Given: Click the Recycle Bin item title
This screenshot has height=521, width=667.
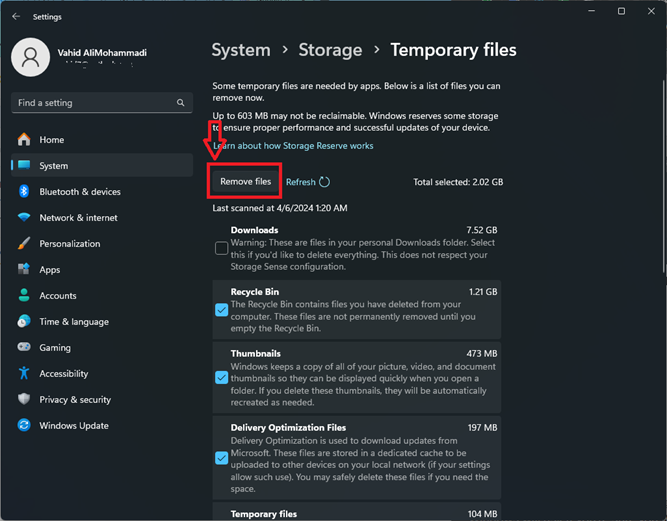Looking at the screenshot, I should pos(255,292).
